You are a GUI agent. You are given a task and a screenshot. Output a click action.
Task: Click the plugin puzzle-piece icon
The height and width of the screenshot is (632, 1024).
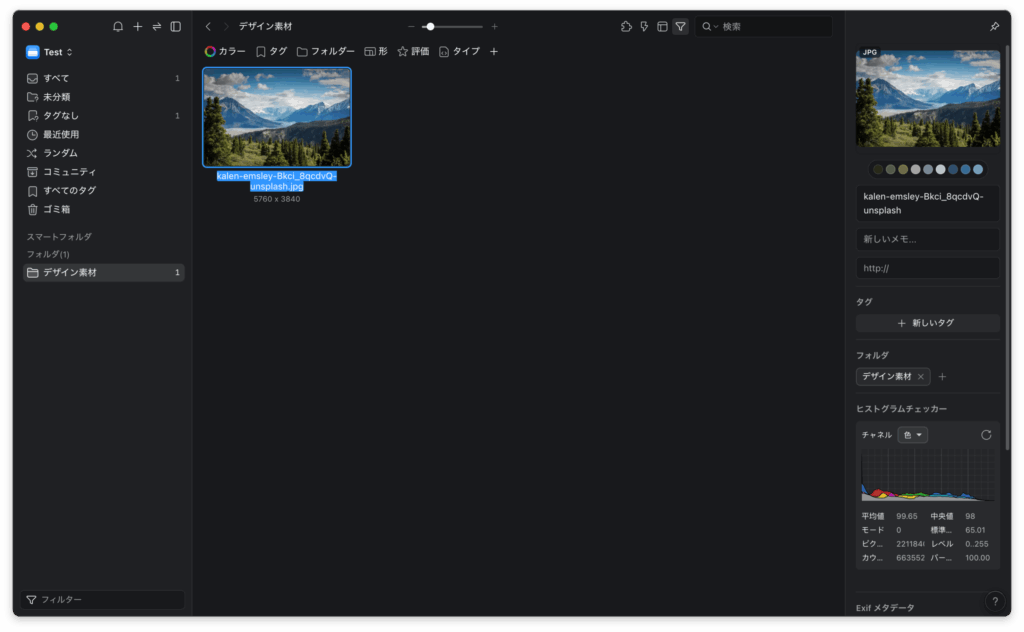pyautogui.click(x=626, y=27)
